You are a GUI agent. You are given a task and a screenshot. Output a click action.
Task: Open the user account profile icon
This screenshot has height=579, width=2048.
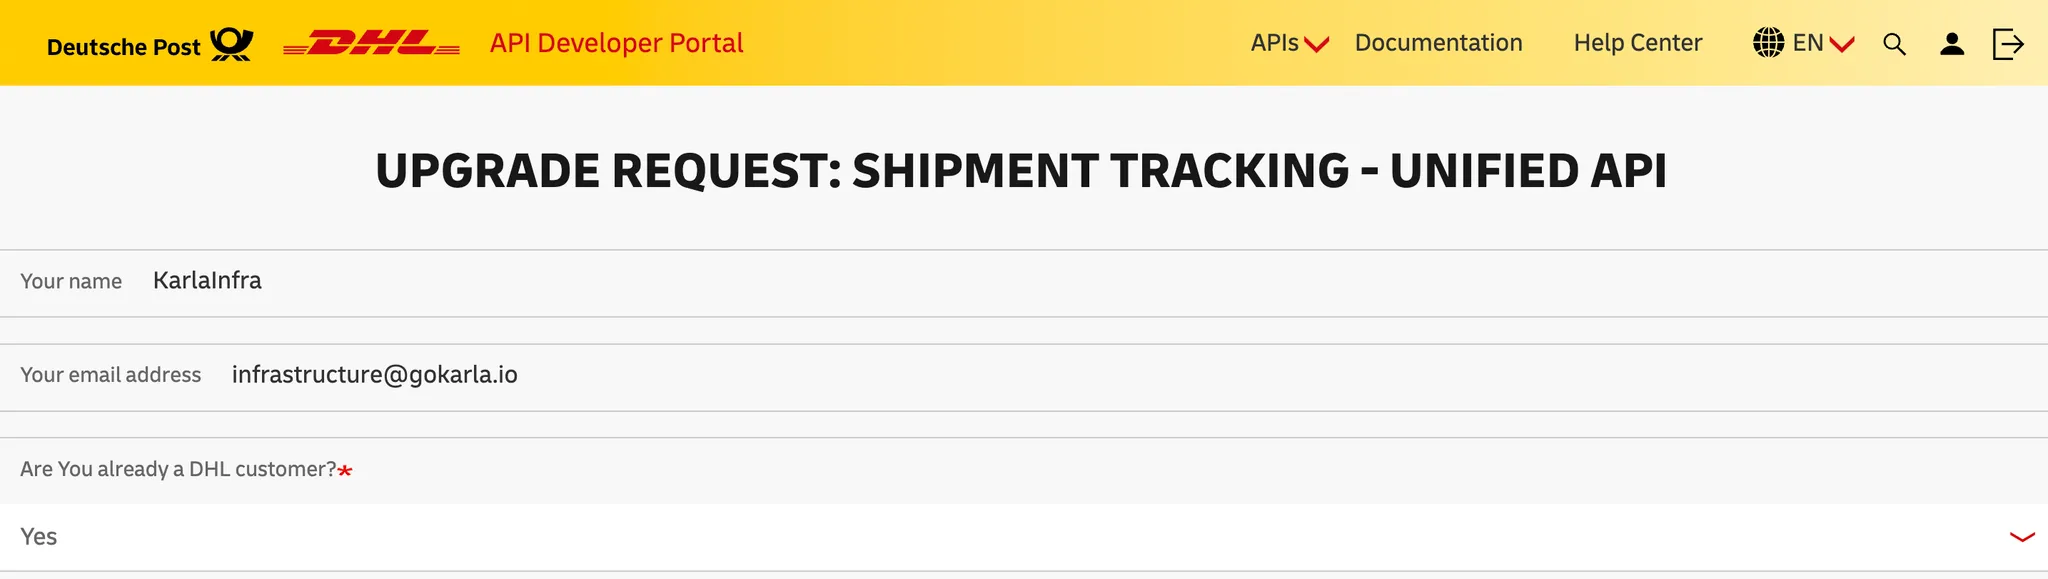point(1952,44)
